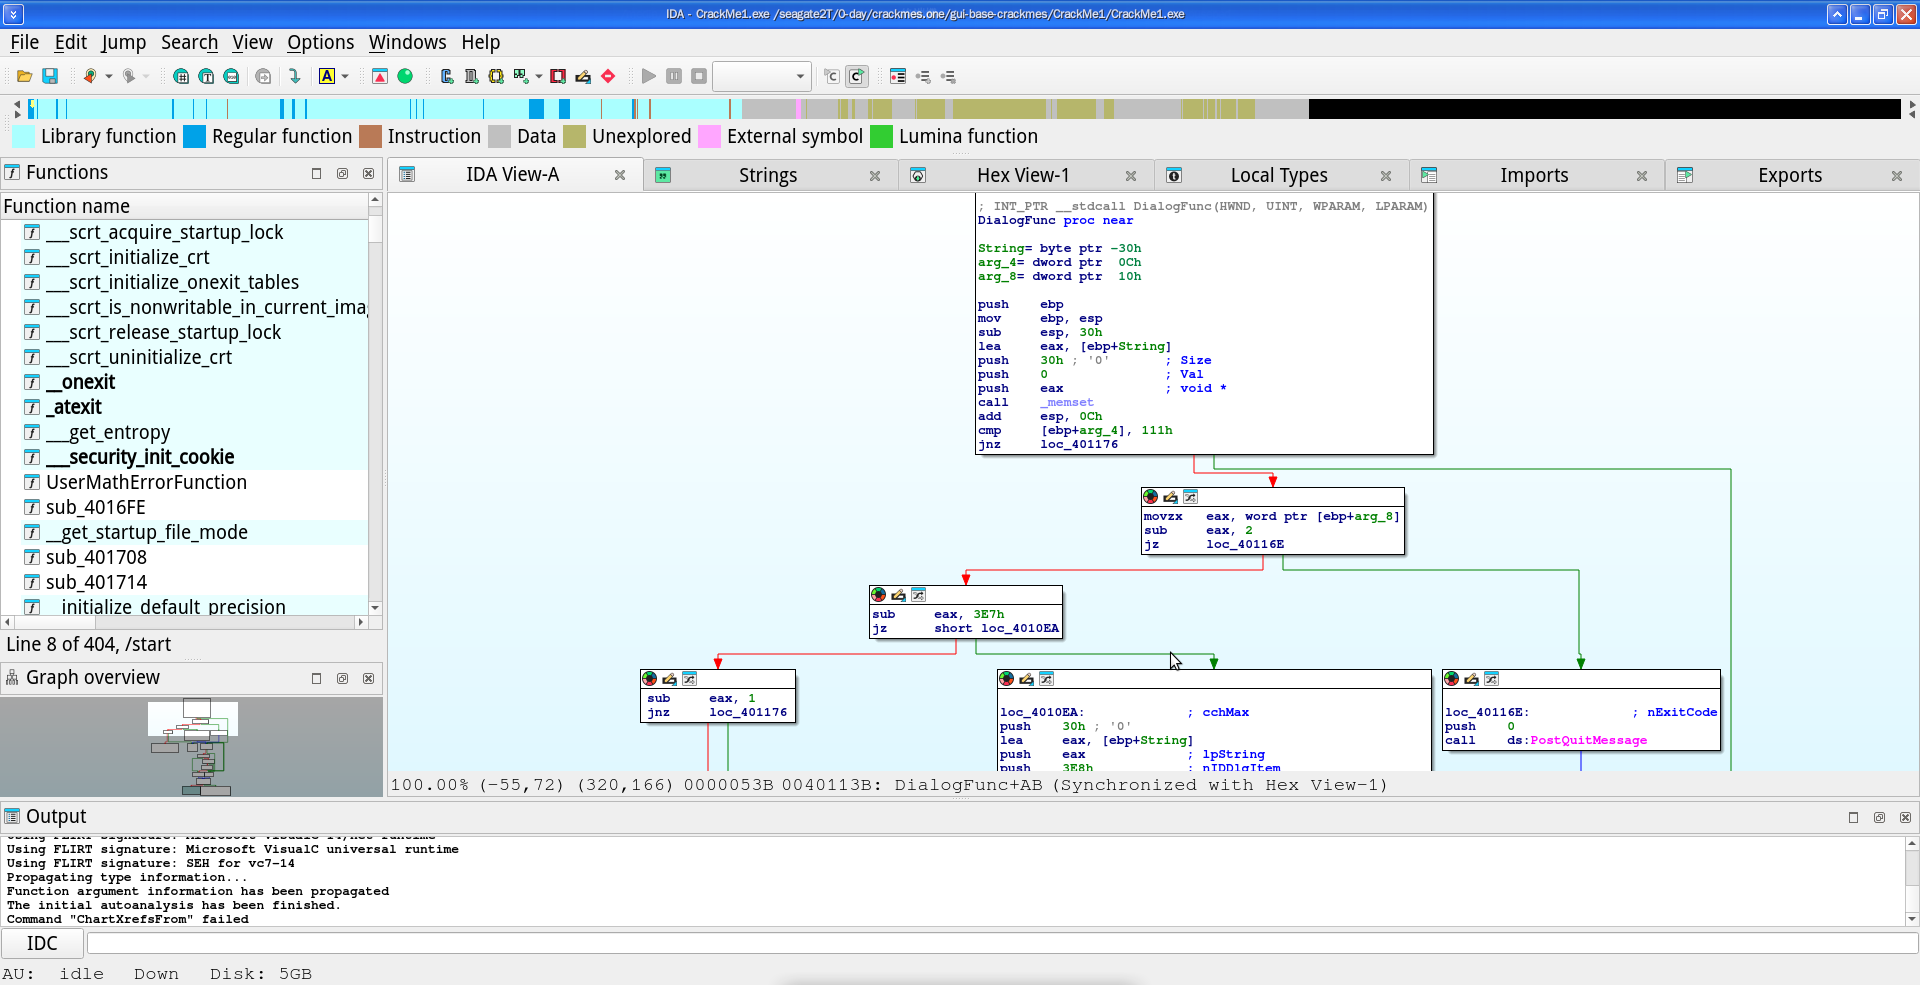Click group-nodes icon on loc_4010EA block
1920x985 pixels.
(x=1046, y=679)
